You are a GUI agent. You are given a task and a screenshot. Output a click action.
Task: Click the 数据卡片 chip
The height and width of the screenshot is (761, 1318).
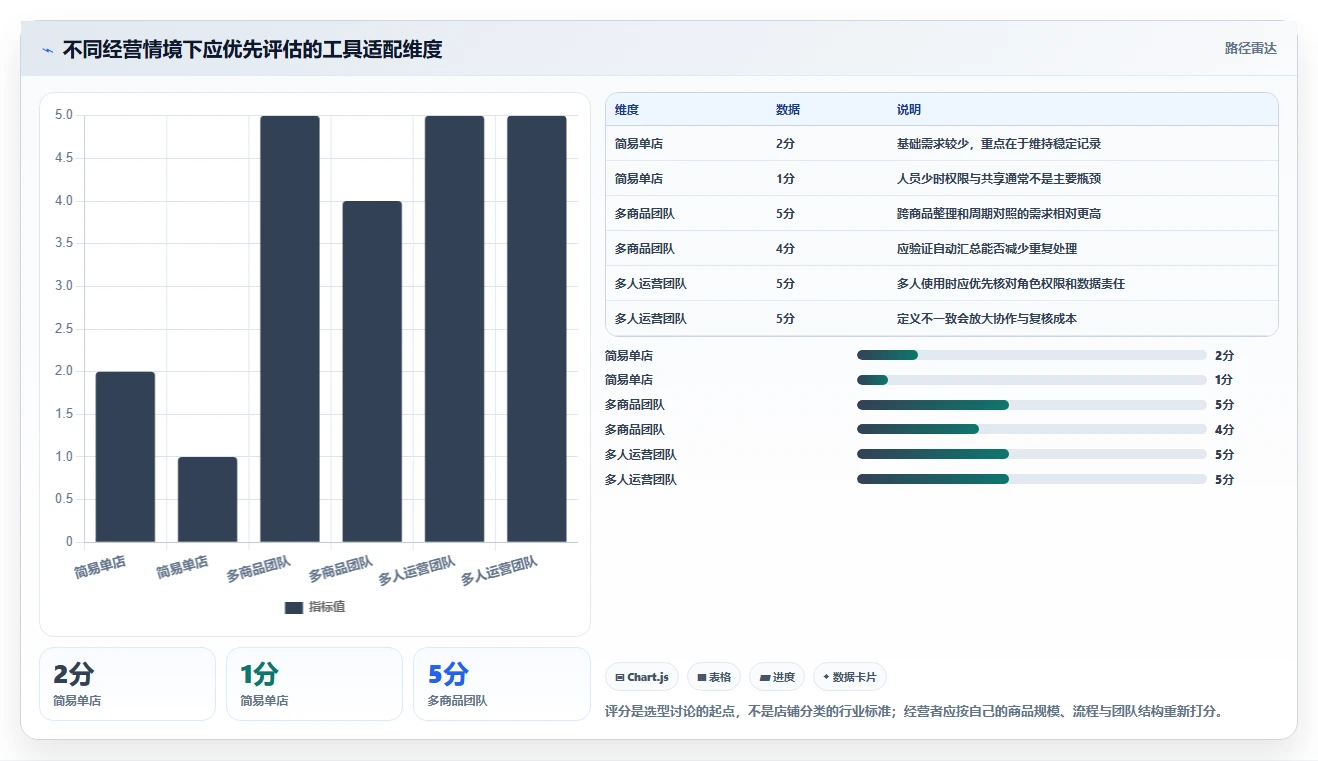coord(850,677)
